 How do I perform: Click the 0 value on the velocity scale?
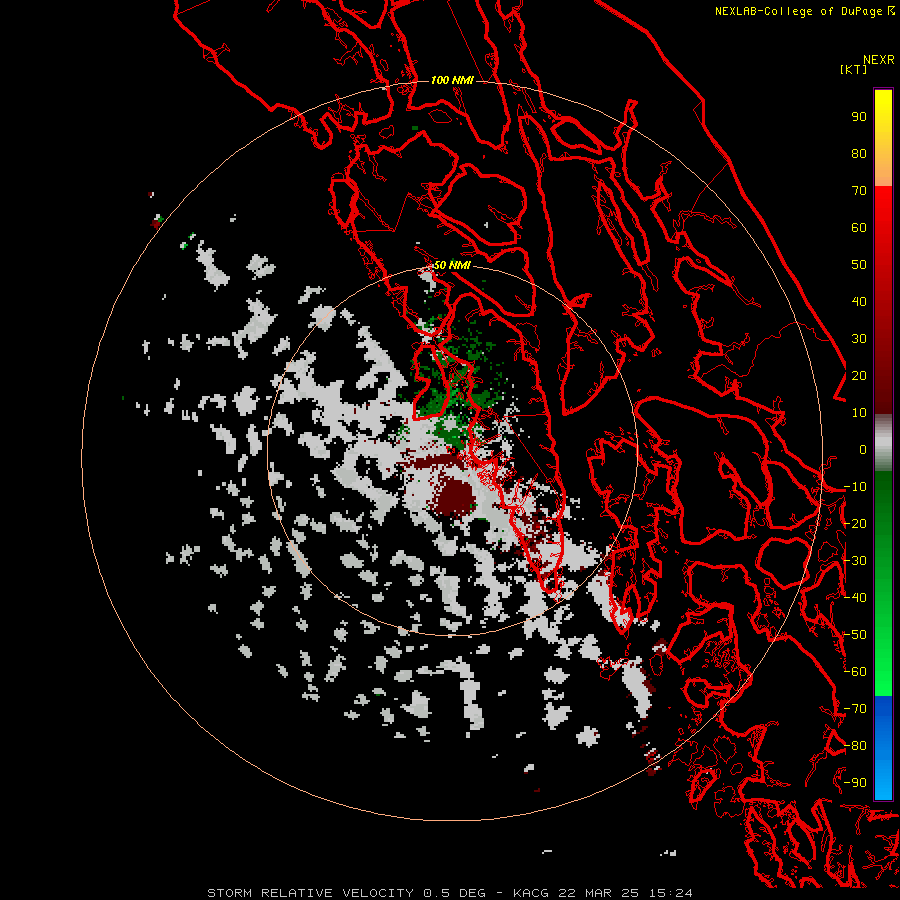point(863,450)
